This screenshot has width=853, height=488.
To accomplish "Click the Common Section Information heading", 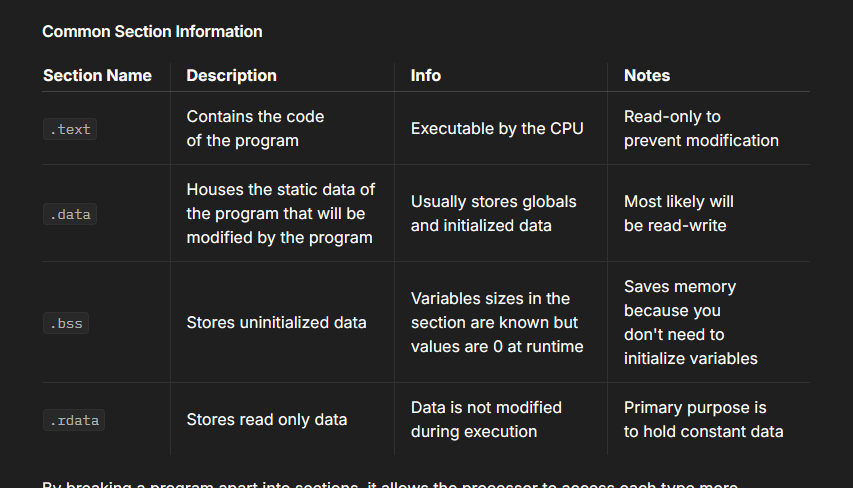I will pos(152,32).
